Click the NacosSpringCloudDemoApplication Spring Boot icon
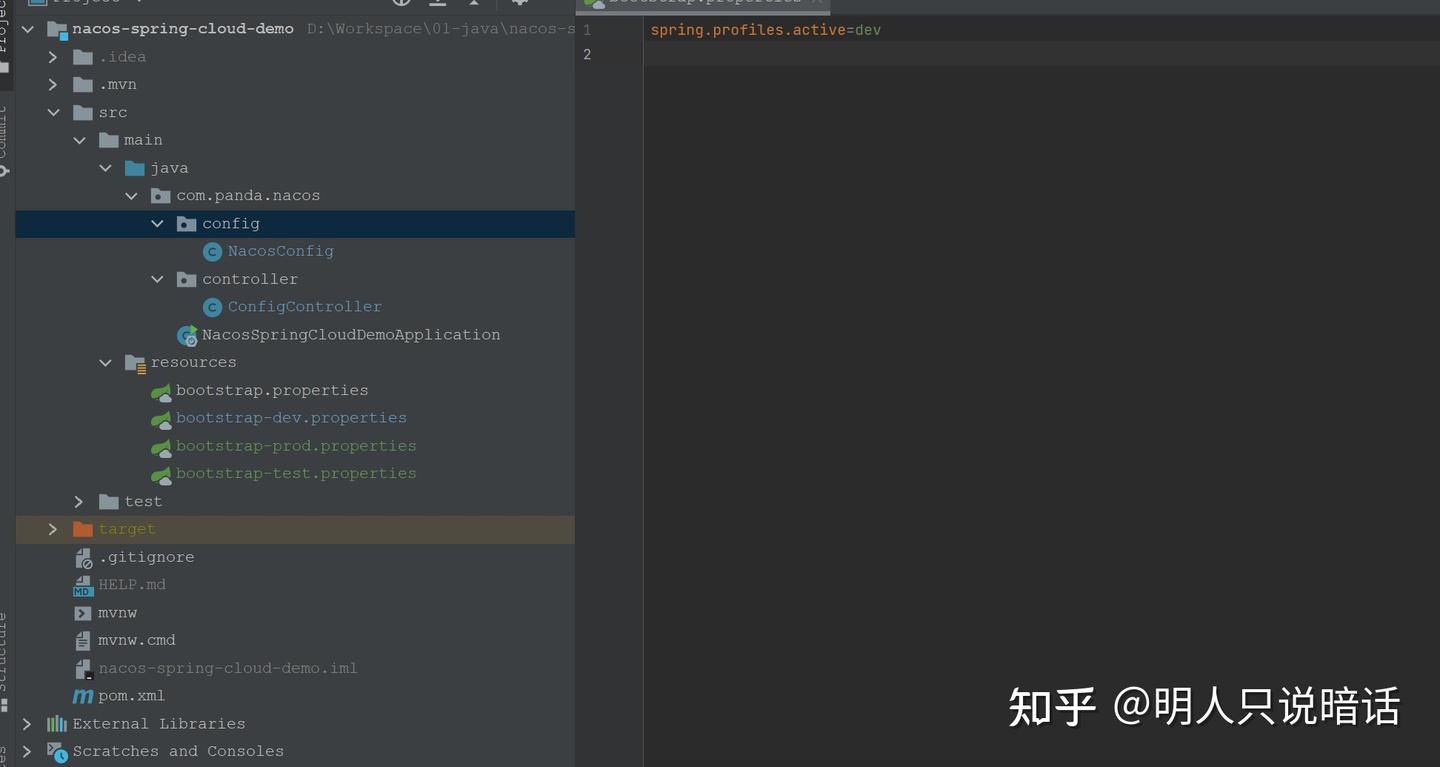This screenshot has height=767, width=1440. [x=187, y=336]
